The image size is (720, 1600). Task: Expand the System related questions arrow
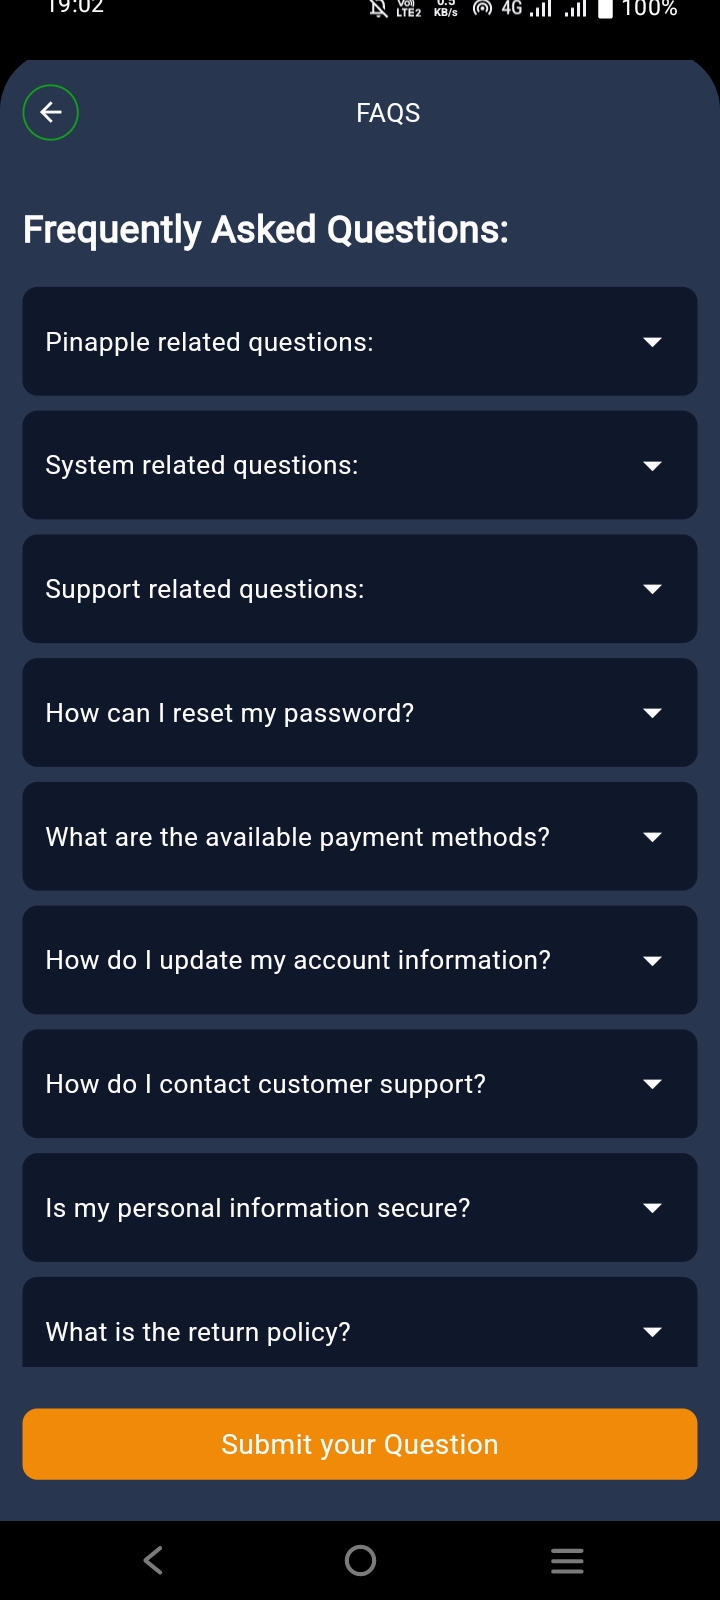coord(652,466)
